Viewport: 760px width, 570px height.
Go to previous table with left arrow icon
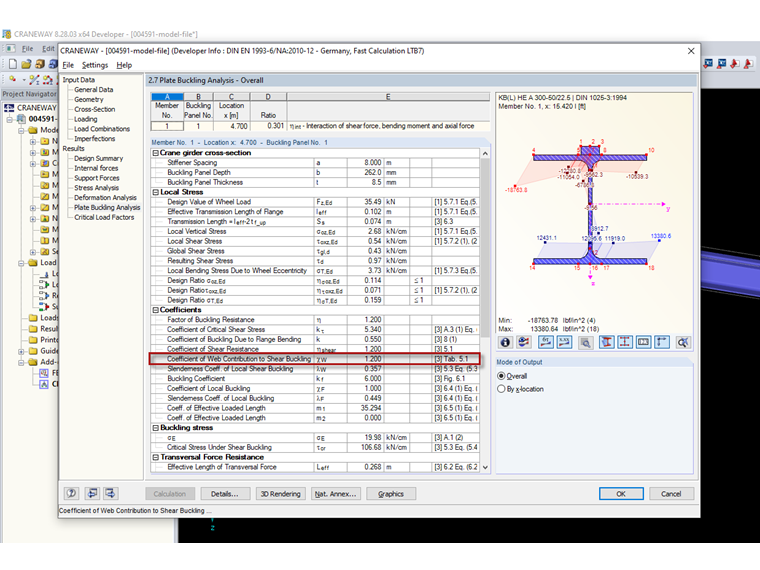93,493
